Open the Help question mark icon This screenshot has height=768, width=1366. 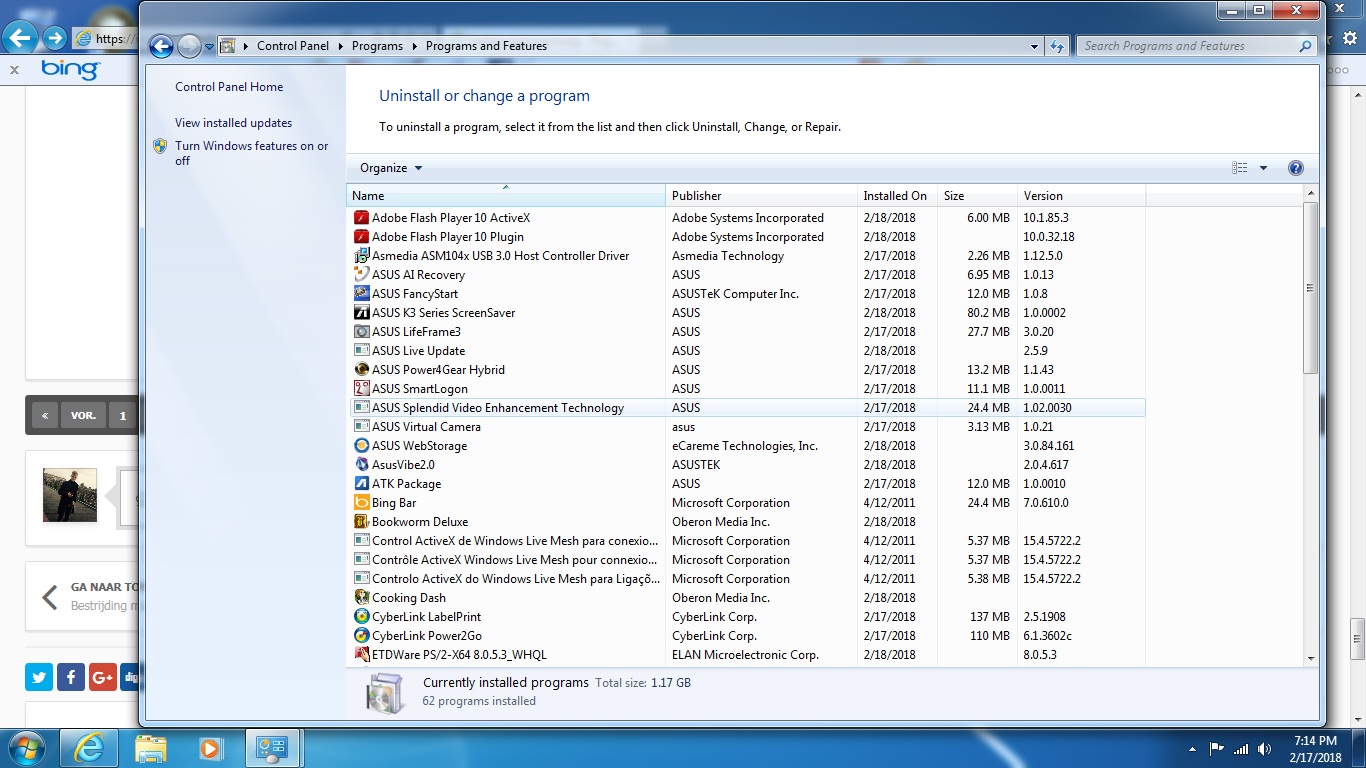pyautogui.click(x=1295, y=168)
